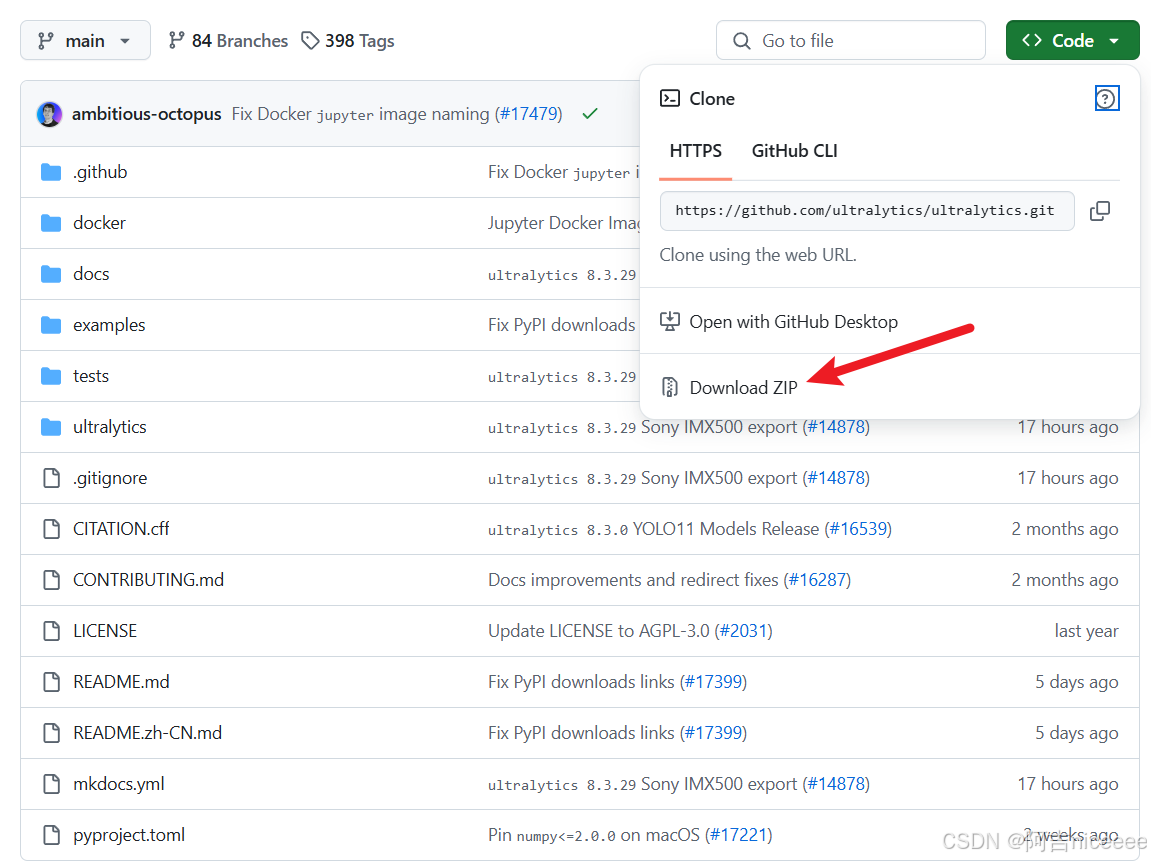Viewport: 1151px width, 861px height.
Task: Click the green commit status checkmark
Action: [589, 114]
